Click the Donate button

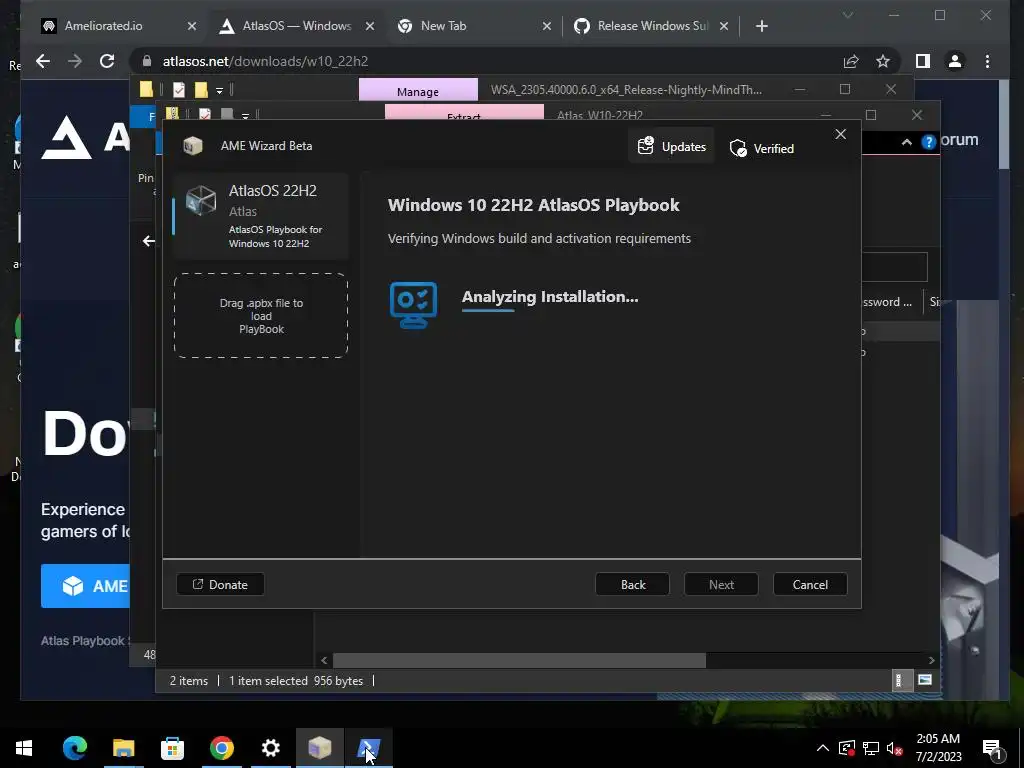220,584
